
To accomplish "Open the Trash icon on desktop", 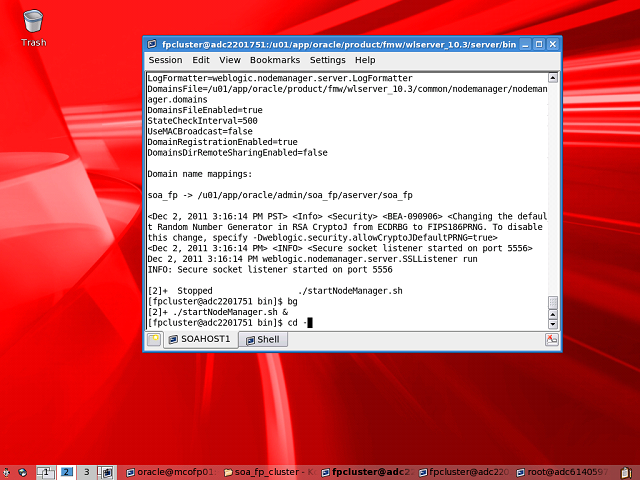I will (x=33, y=28).
